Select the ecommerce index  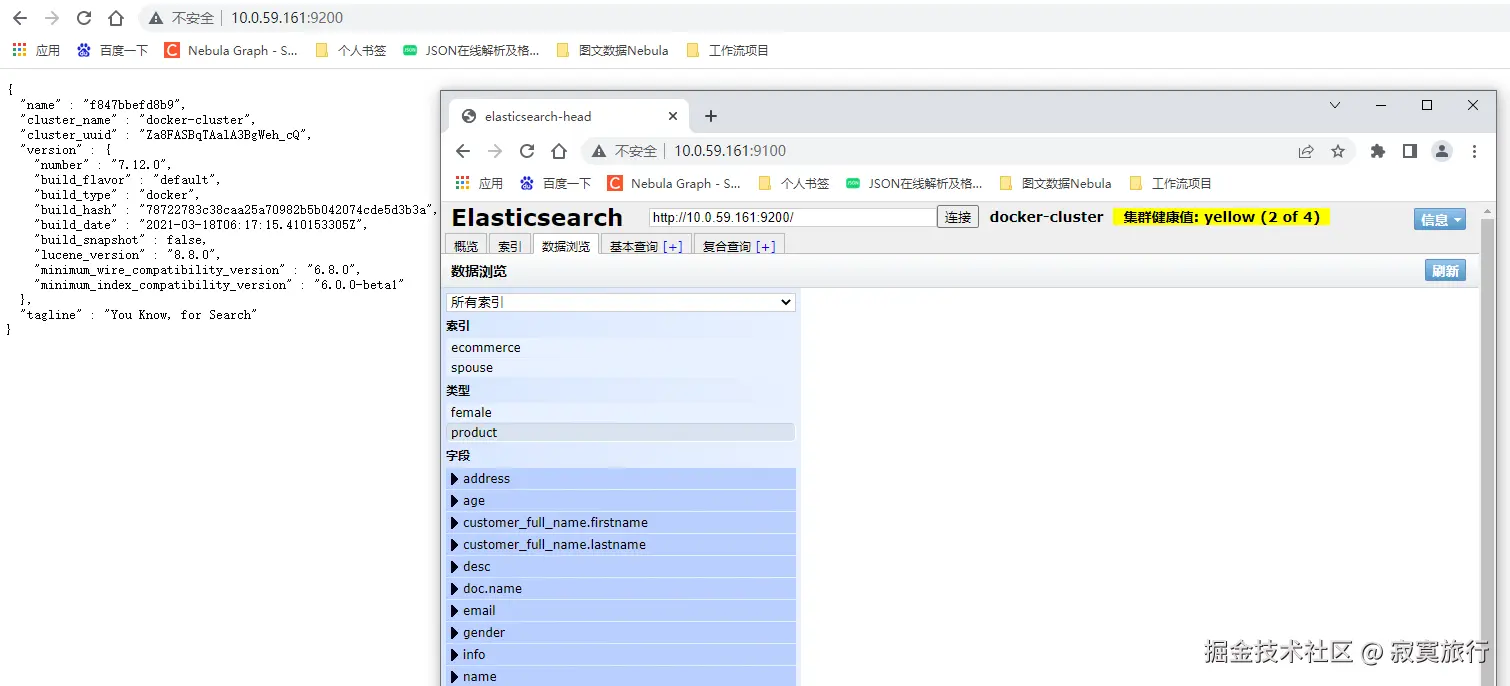621,348
